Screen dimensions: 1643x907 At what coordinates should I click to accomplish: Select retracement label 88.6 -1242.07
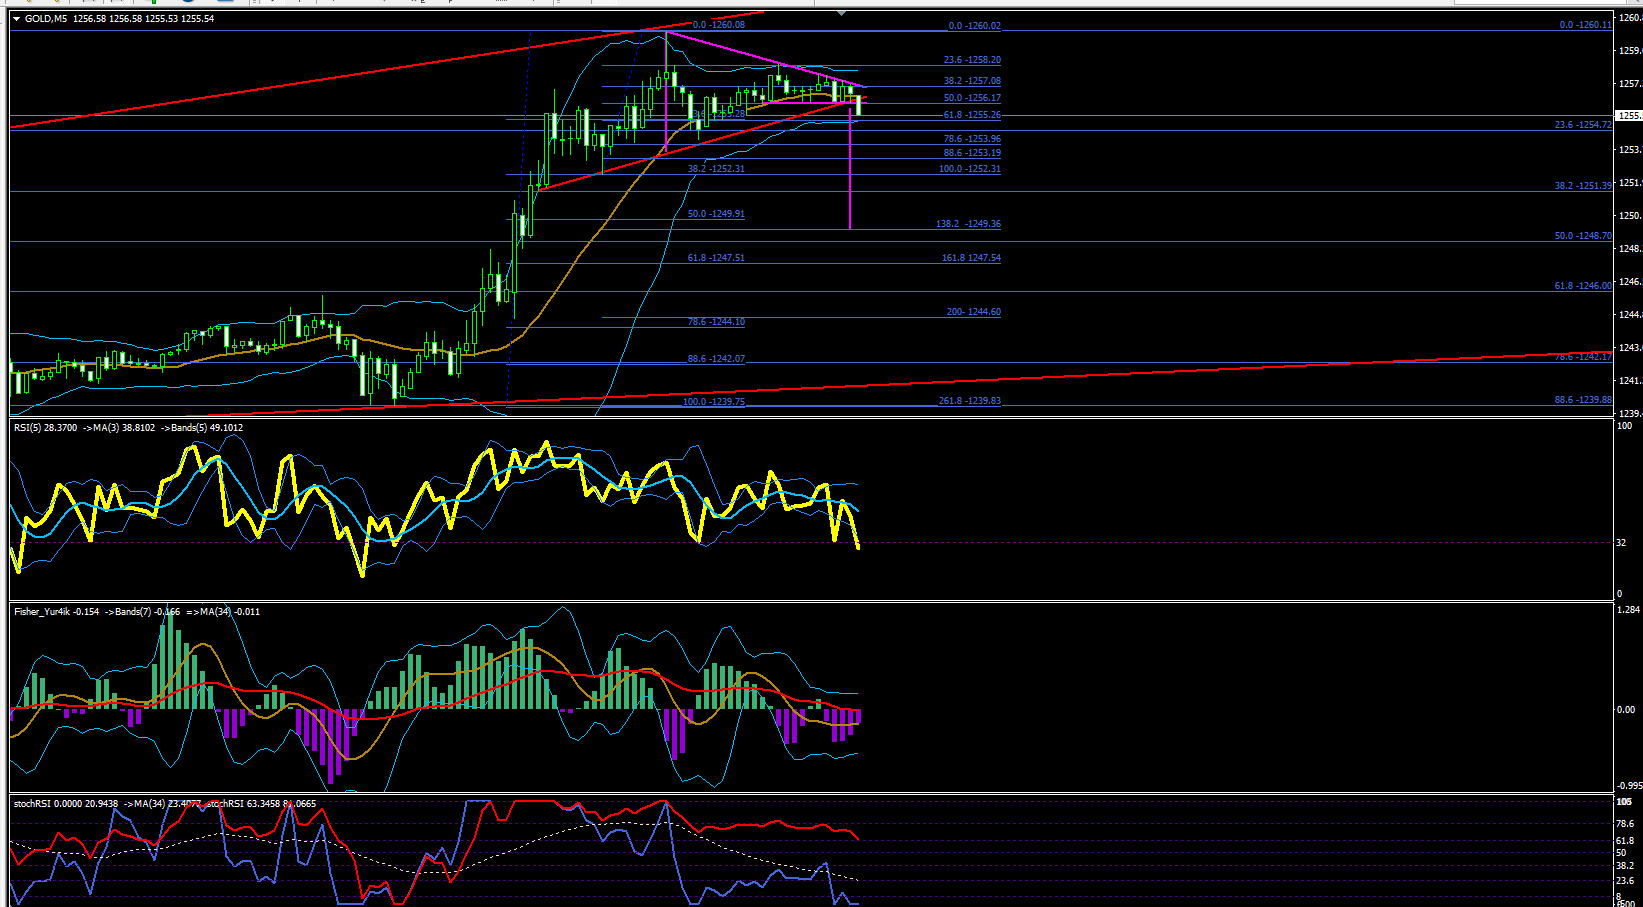[716, 359]
